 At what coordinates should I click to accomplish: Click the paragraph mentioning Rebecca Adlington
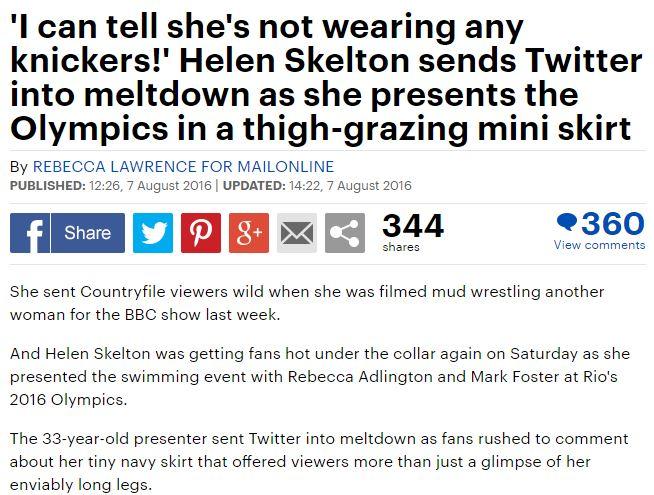322,377
